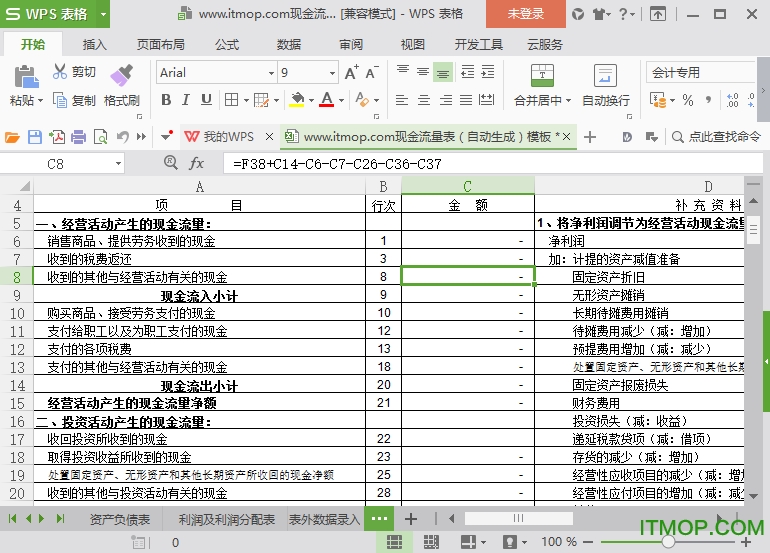Click the zoom slider handle

pos(667,542)
